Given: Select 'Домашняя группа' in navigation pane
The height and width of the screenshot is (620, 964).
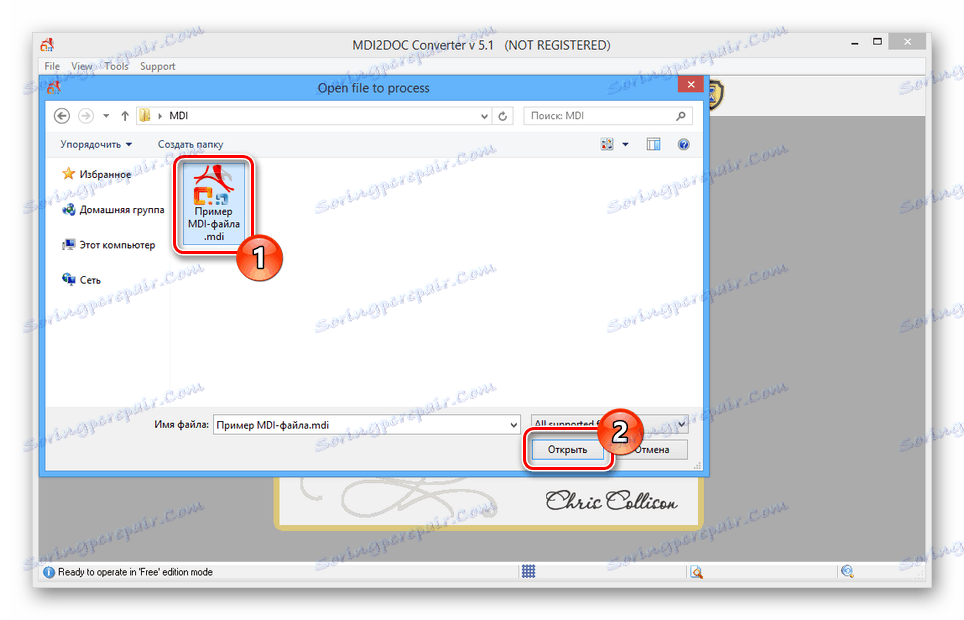Looking at the screenshot, I should pyautogui.click(x=113, y=210).
